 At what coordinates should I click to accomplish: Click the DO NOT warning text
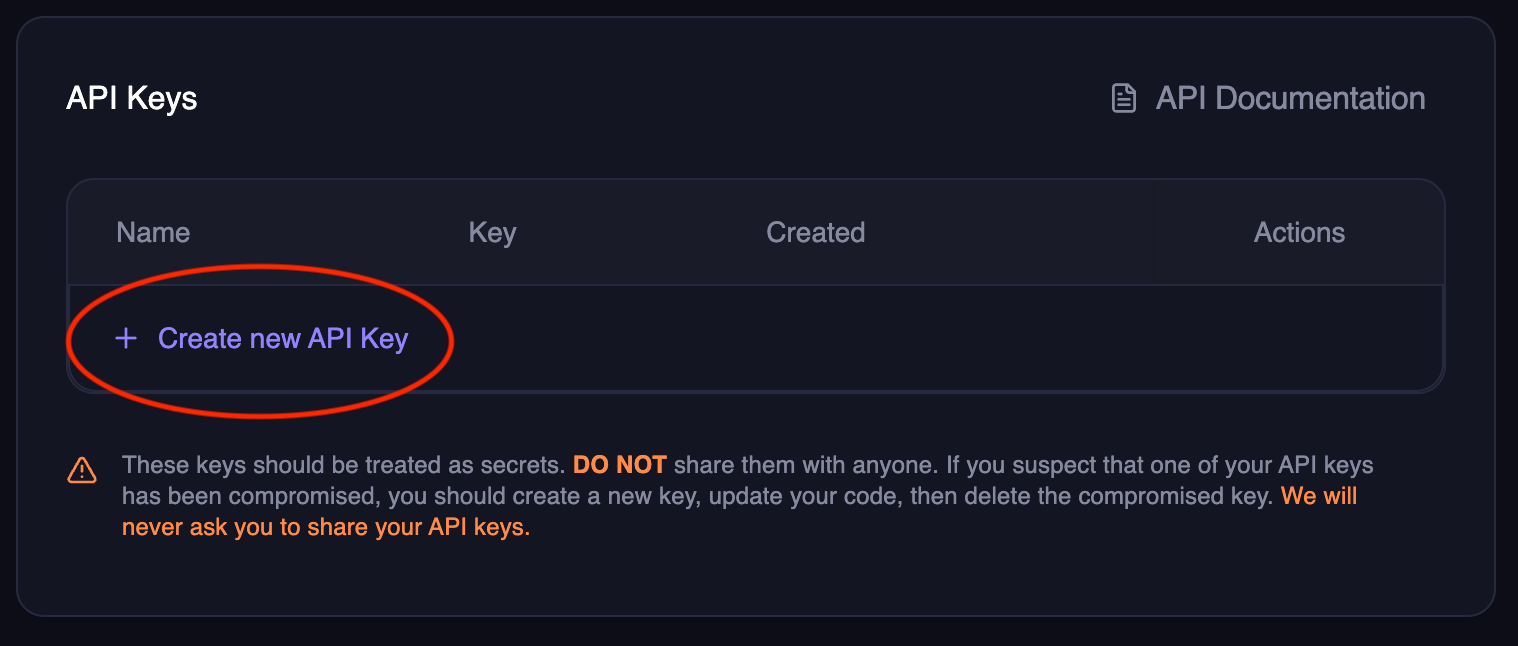click(x=620, y=464)
